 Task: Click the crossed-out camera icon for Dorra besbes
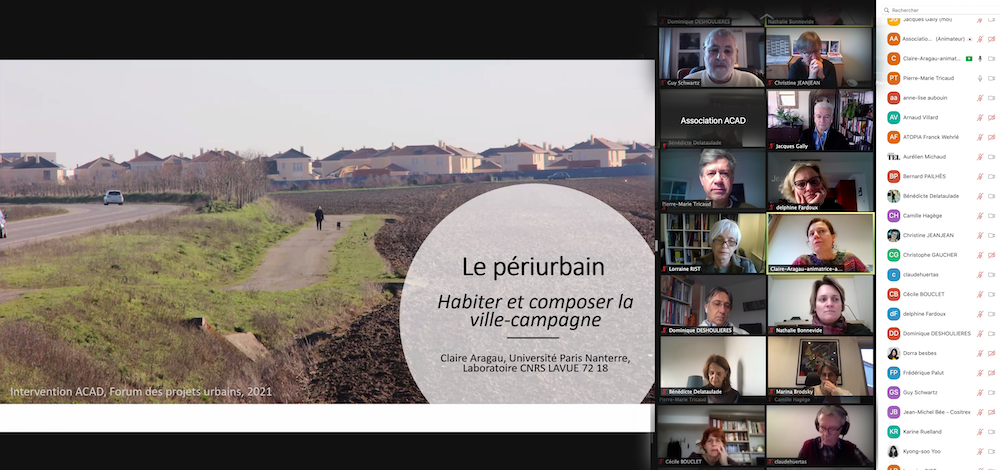tap(992, 353)
